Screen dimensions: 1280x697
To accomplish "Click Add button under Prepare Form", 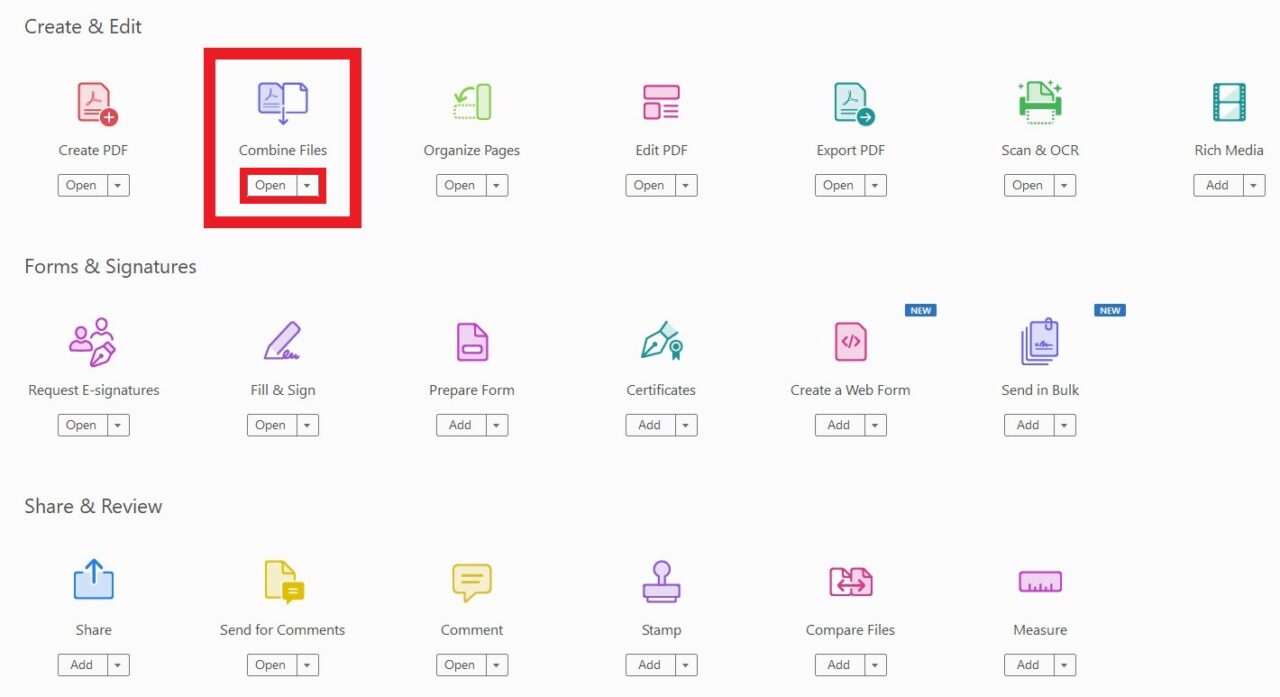I will coord(460,425).
